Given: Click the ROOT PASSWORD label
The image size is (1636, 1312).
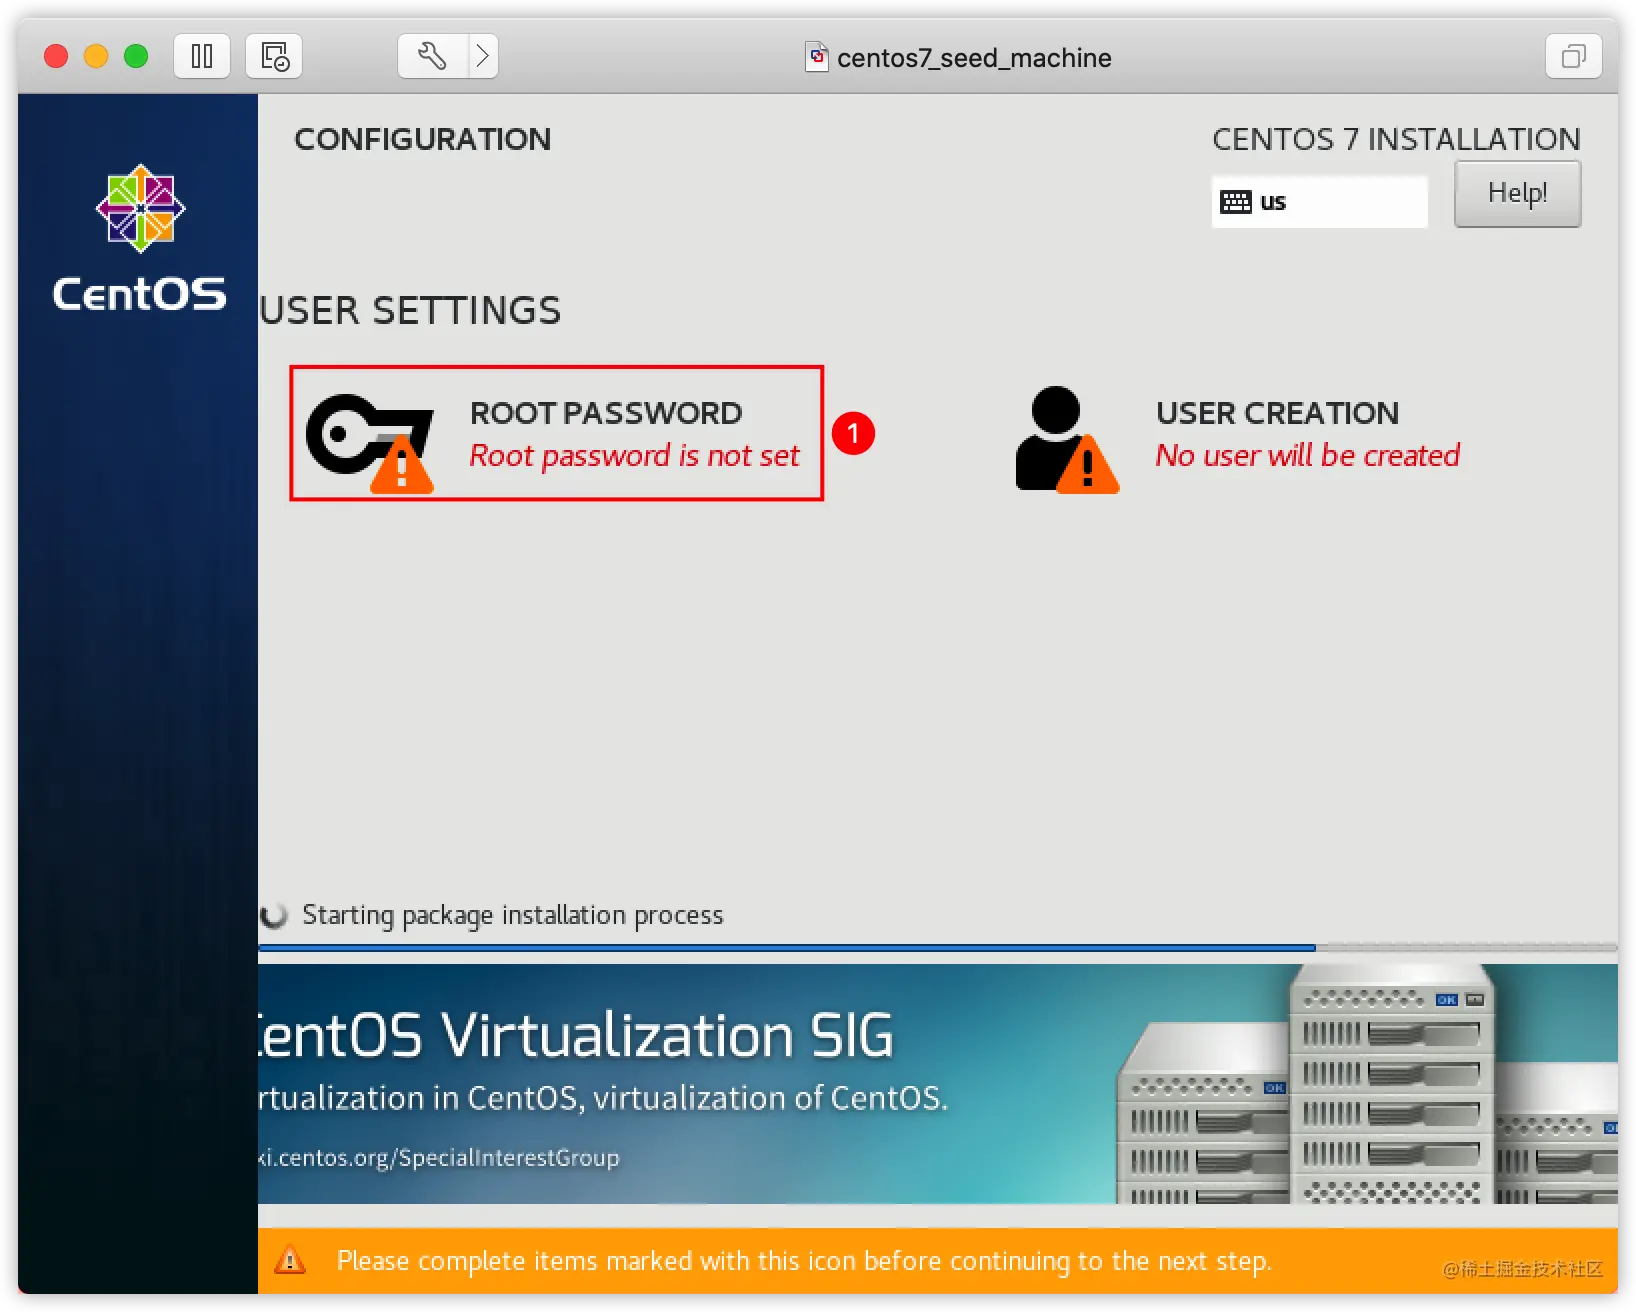Looking at the screenshot, I should [606, 413].
